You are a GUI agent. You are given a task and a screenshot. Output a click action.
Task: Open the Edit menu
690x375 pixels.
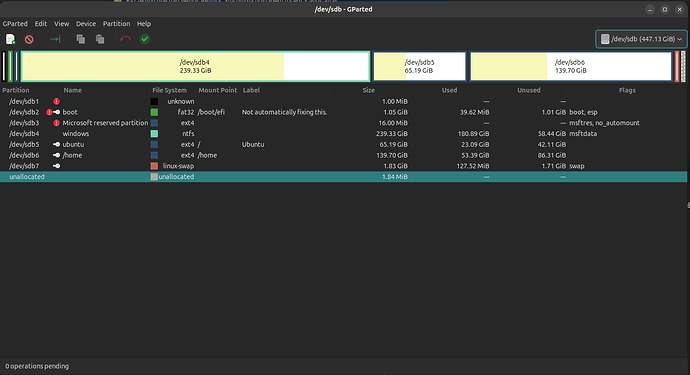pyautogui.click(x=41, y=24)
